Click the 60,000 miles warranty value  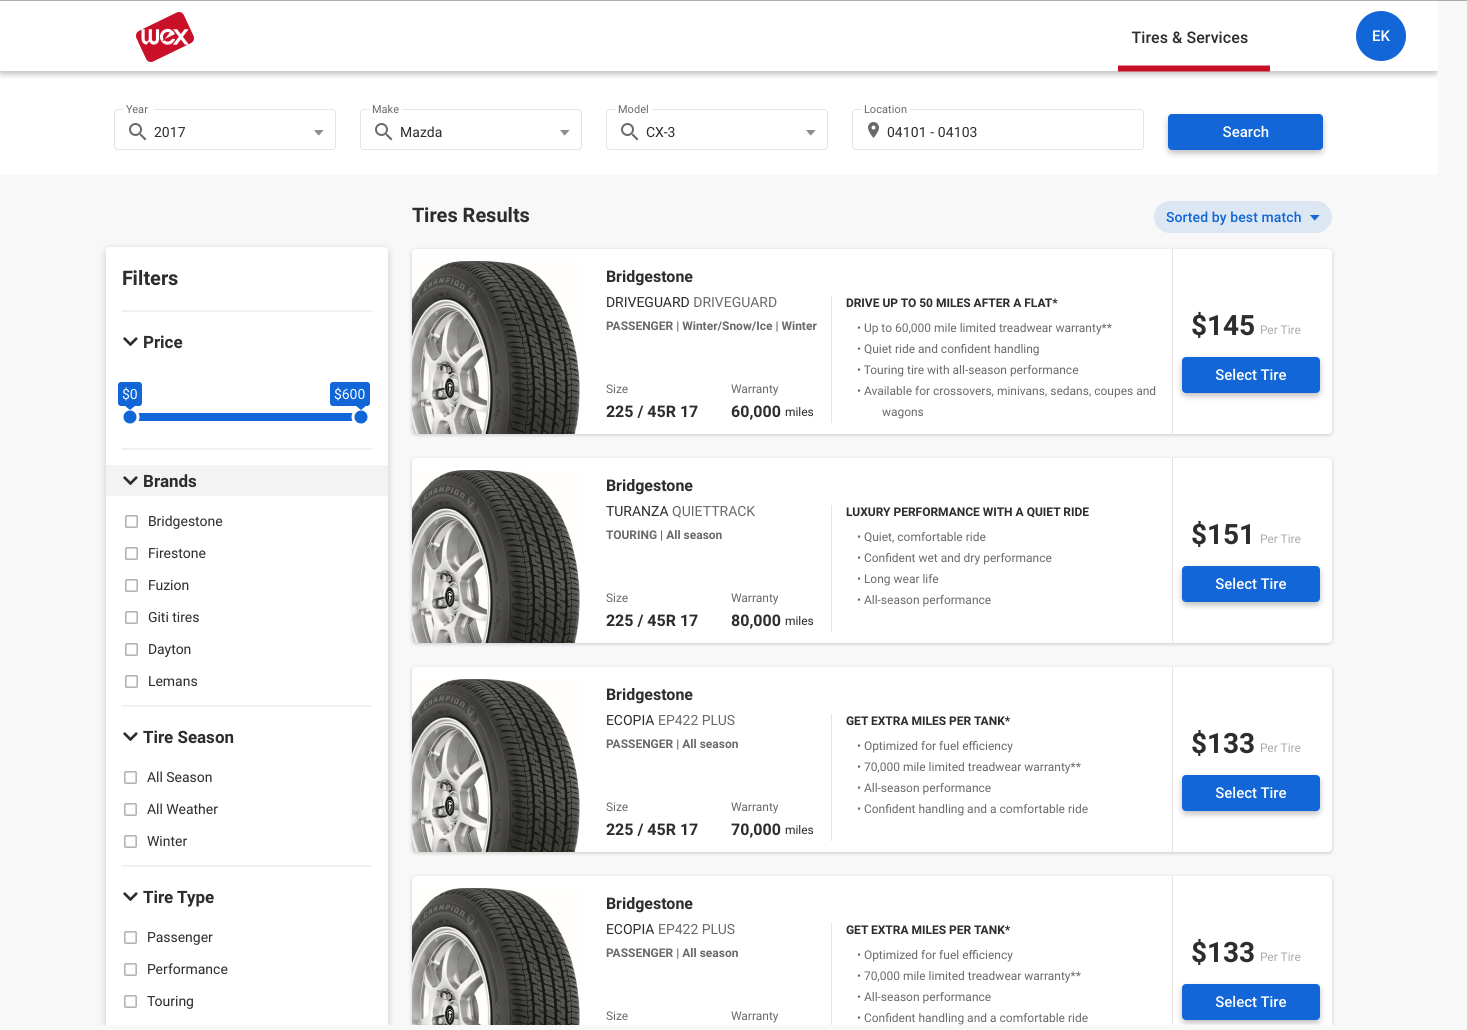click(x=772, y=411)
